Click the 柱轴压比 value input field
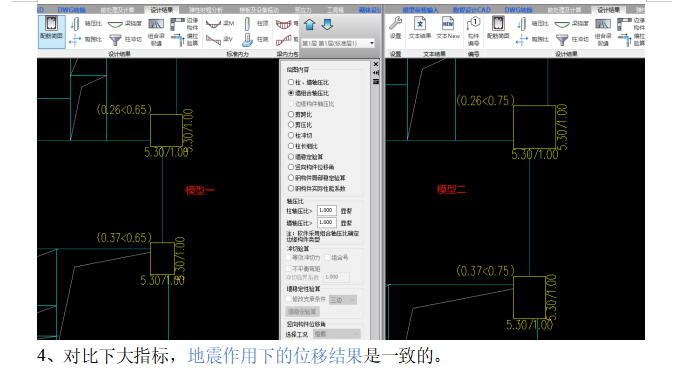 click(326, 210)
